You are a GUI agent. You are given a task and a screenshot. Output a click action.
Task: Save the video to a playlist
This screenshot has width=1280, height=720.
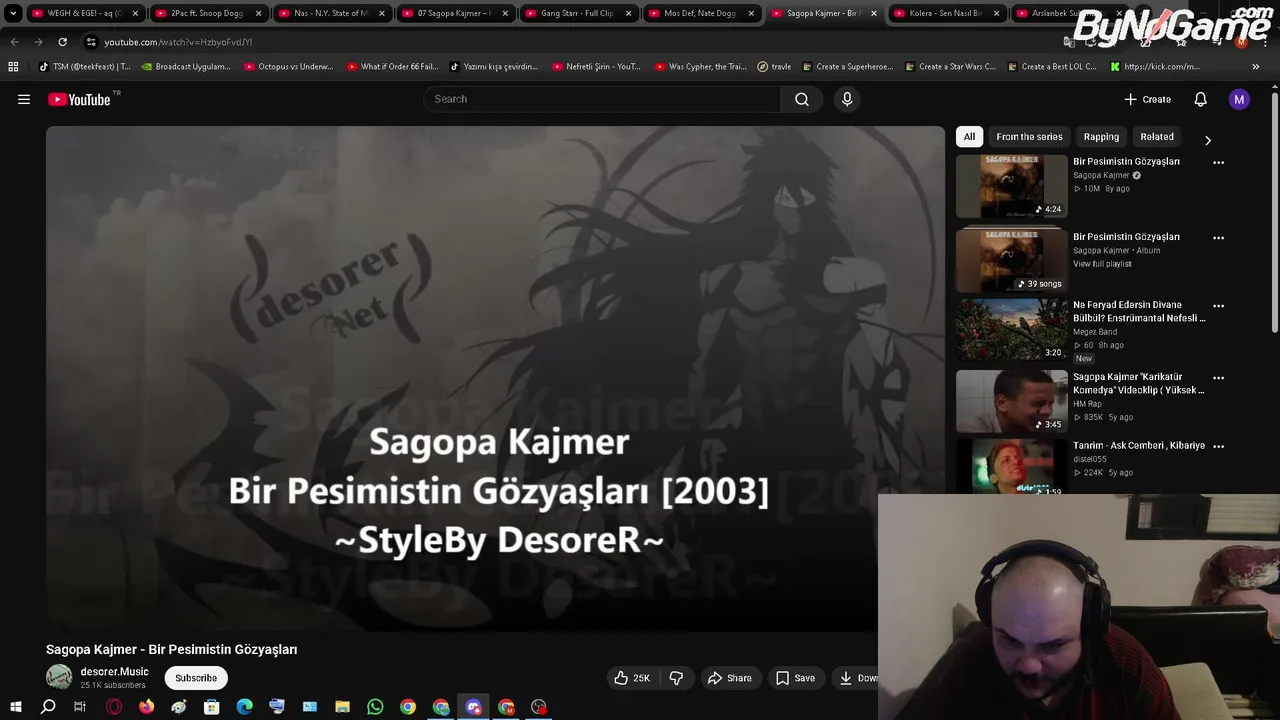tap(796, 678)
